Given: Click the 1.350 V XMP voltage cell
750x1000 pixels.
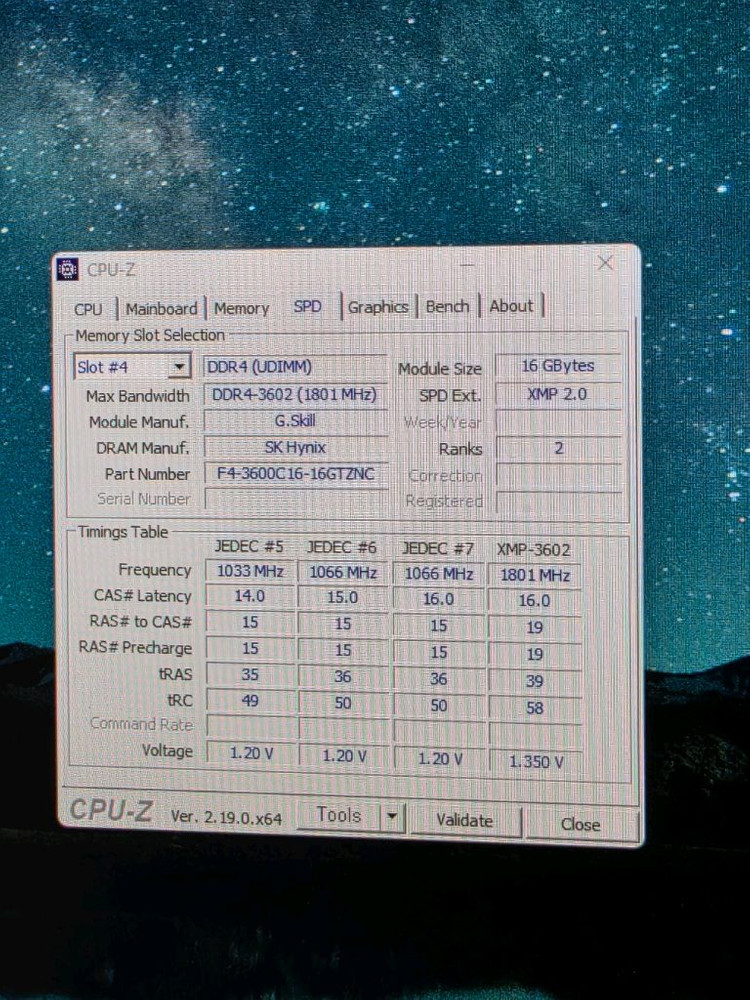Looking at the screenshot, I should pyautogui.click(x=536, y=761).
